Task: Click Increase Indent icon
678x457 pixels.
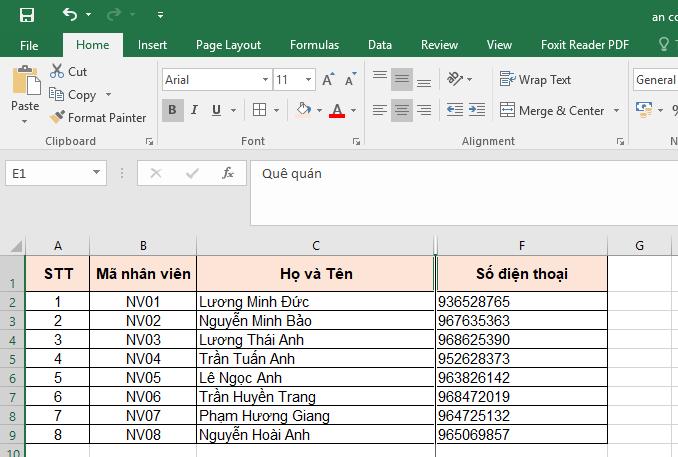Action: point(477,110)
